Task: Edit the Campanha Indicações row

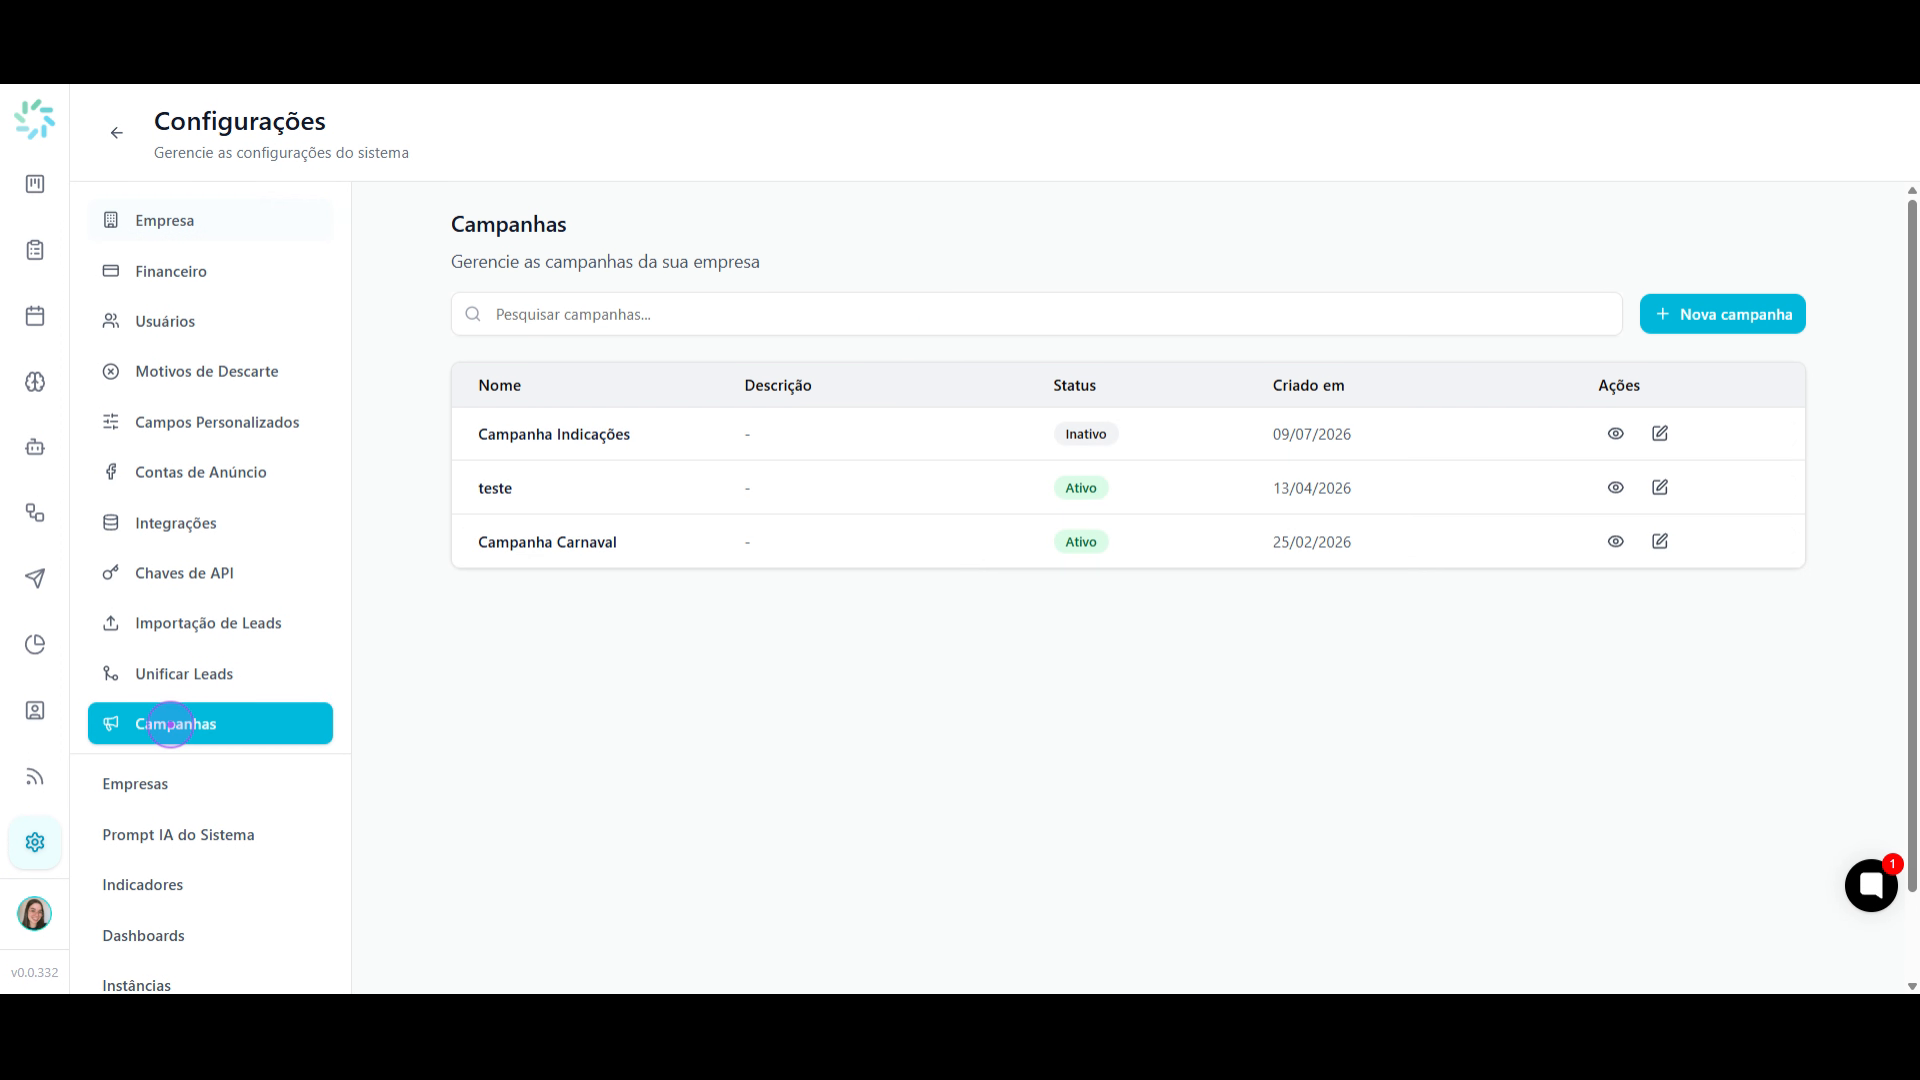Action: (1660, 434)
